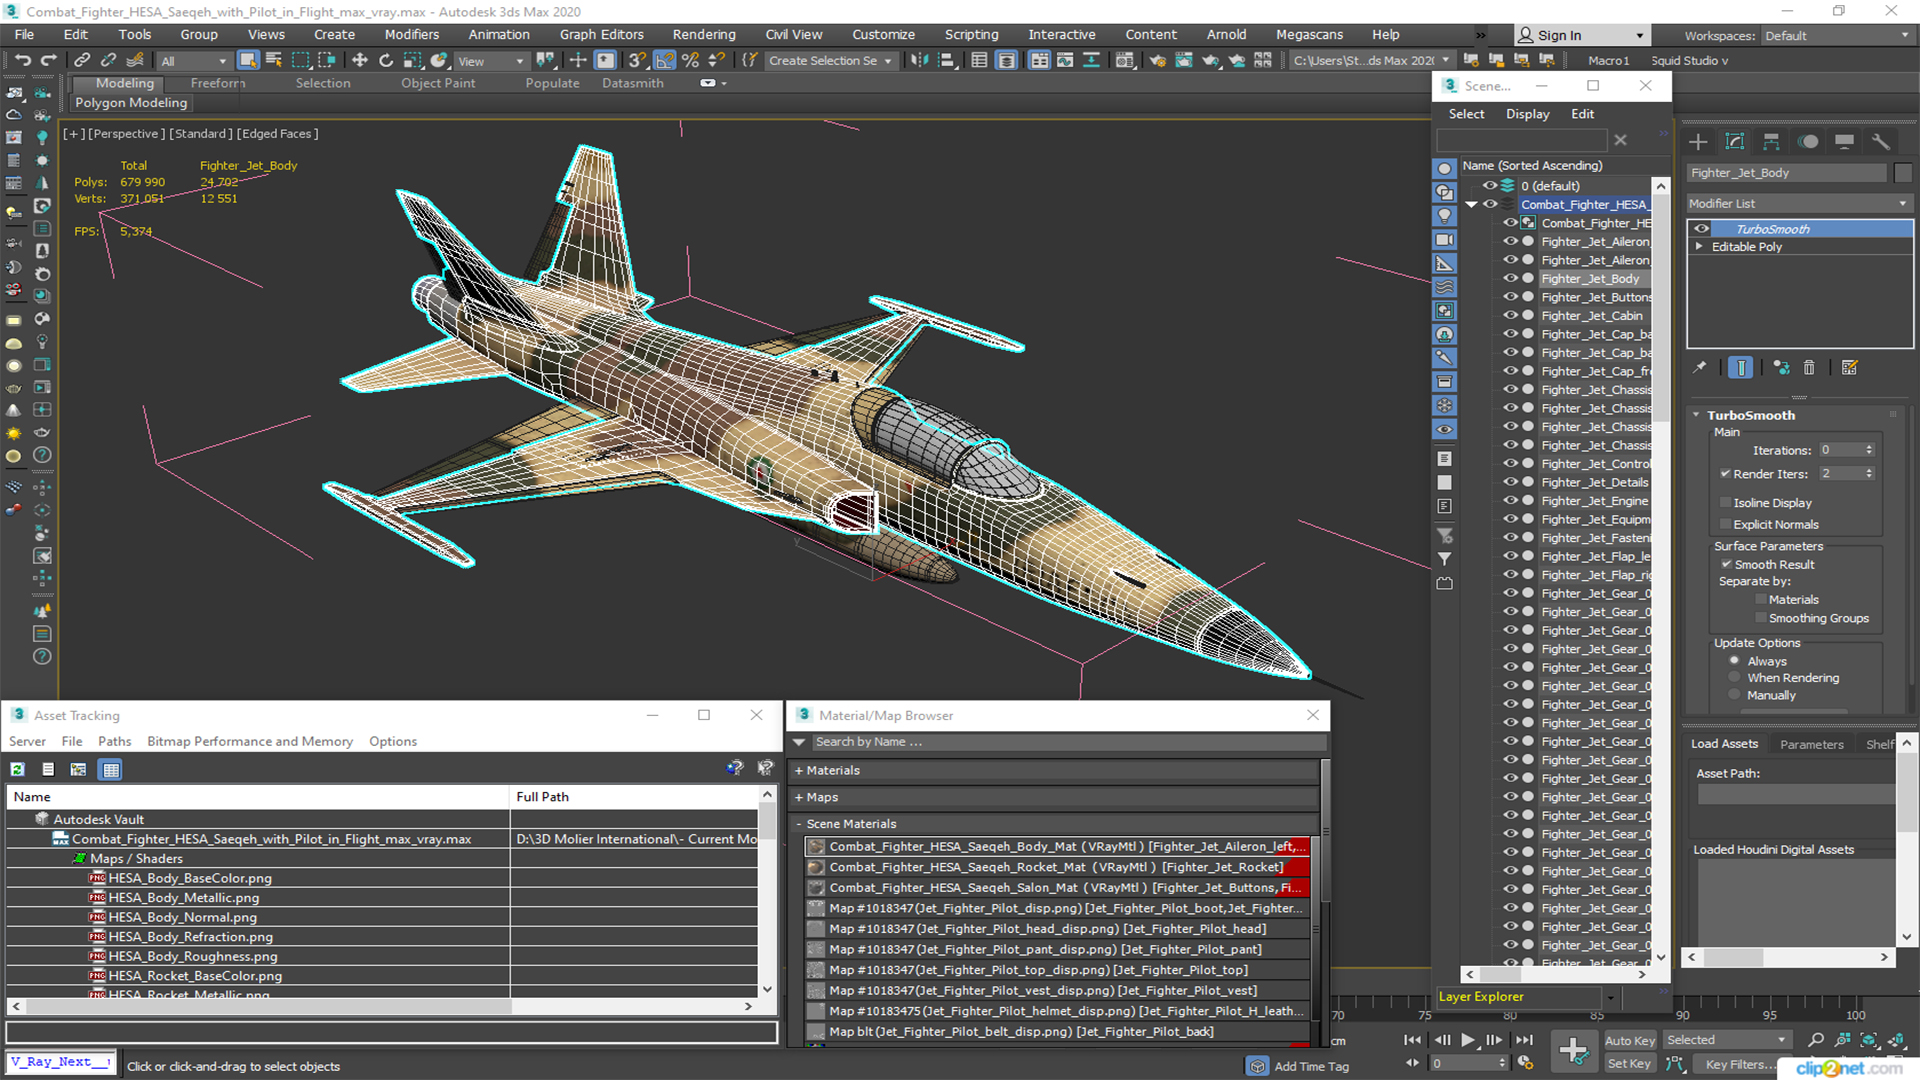Open the Hierarchy command panel tab
This screenshot has width=1920, height=1080.
pyautogui.click(x=1771, y=141)
